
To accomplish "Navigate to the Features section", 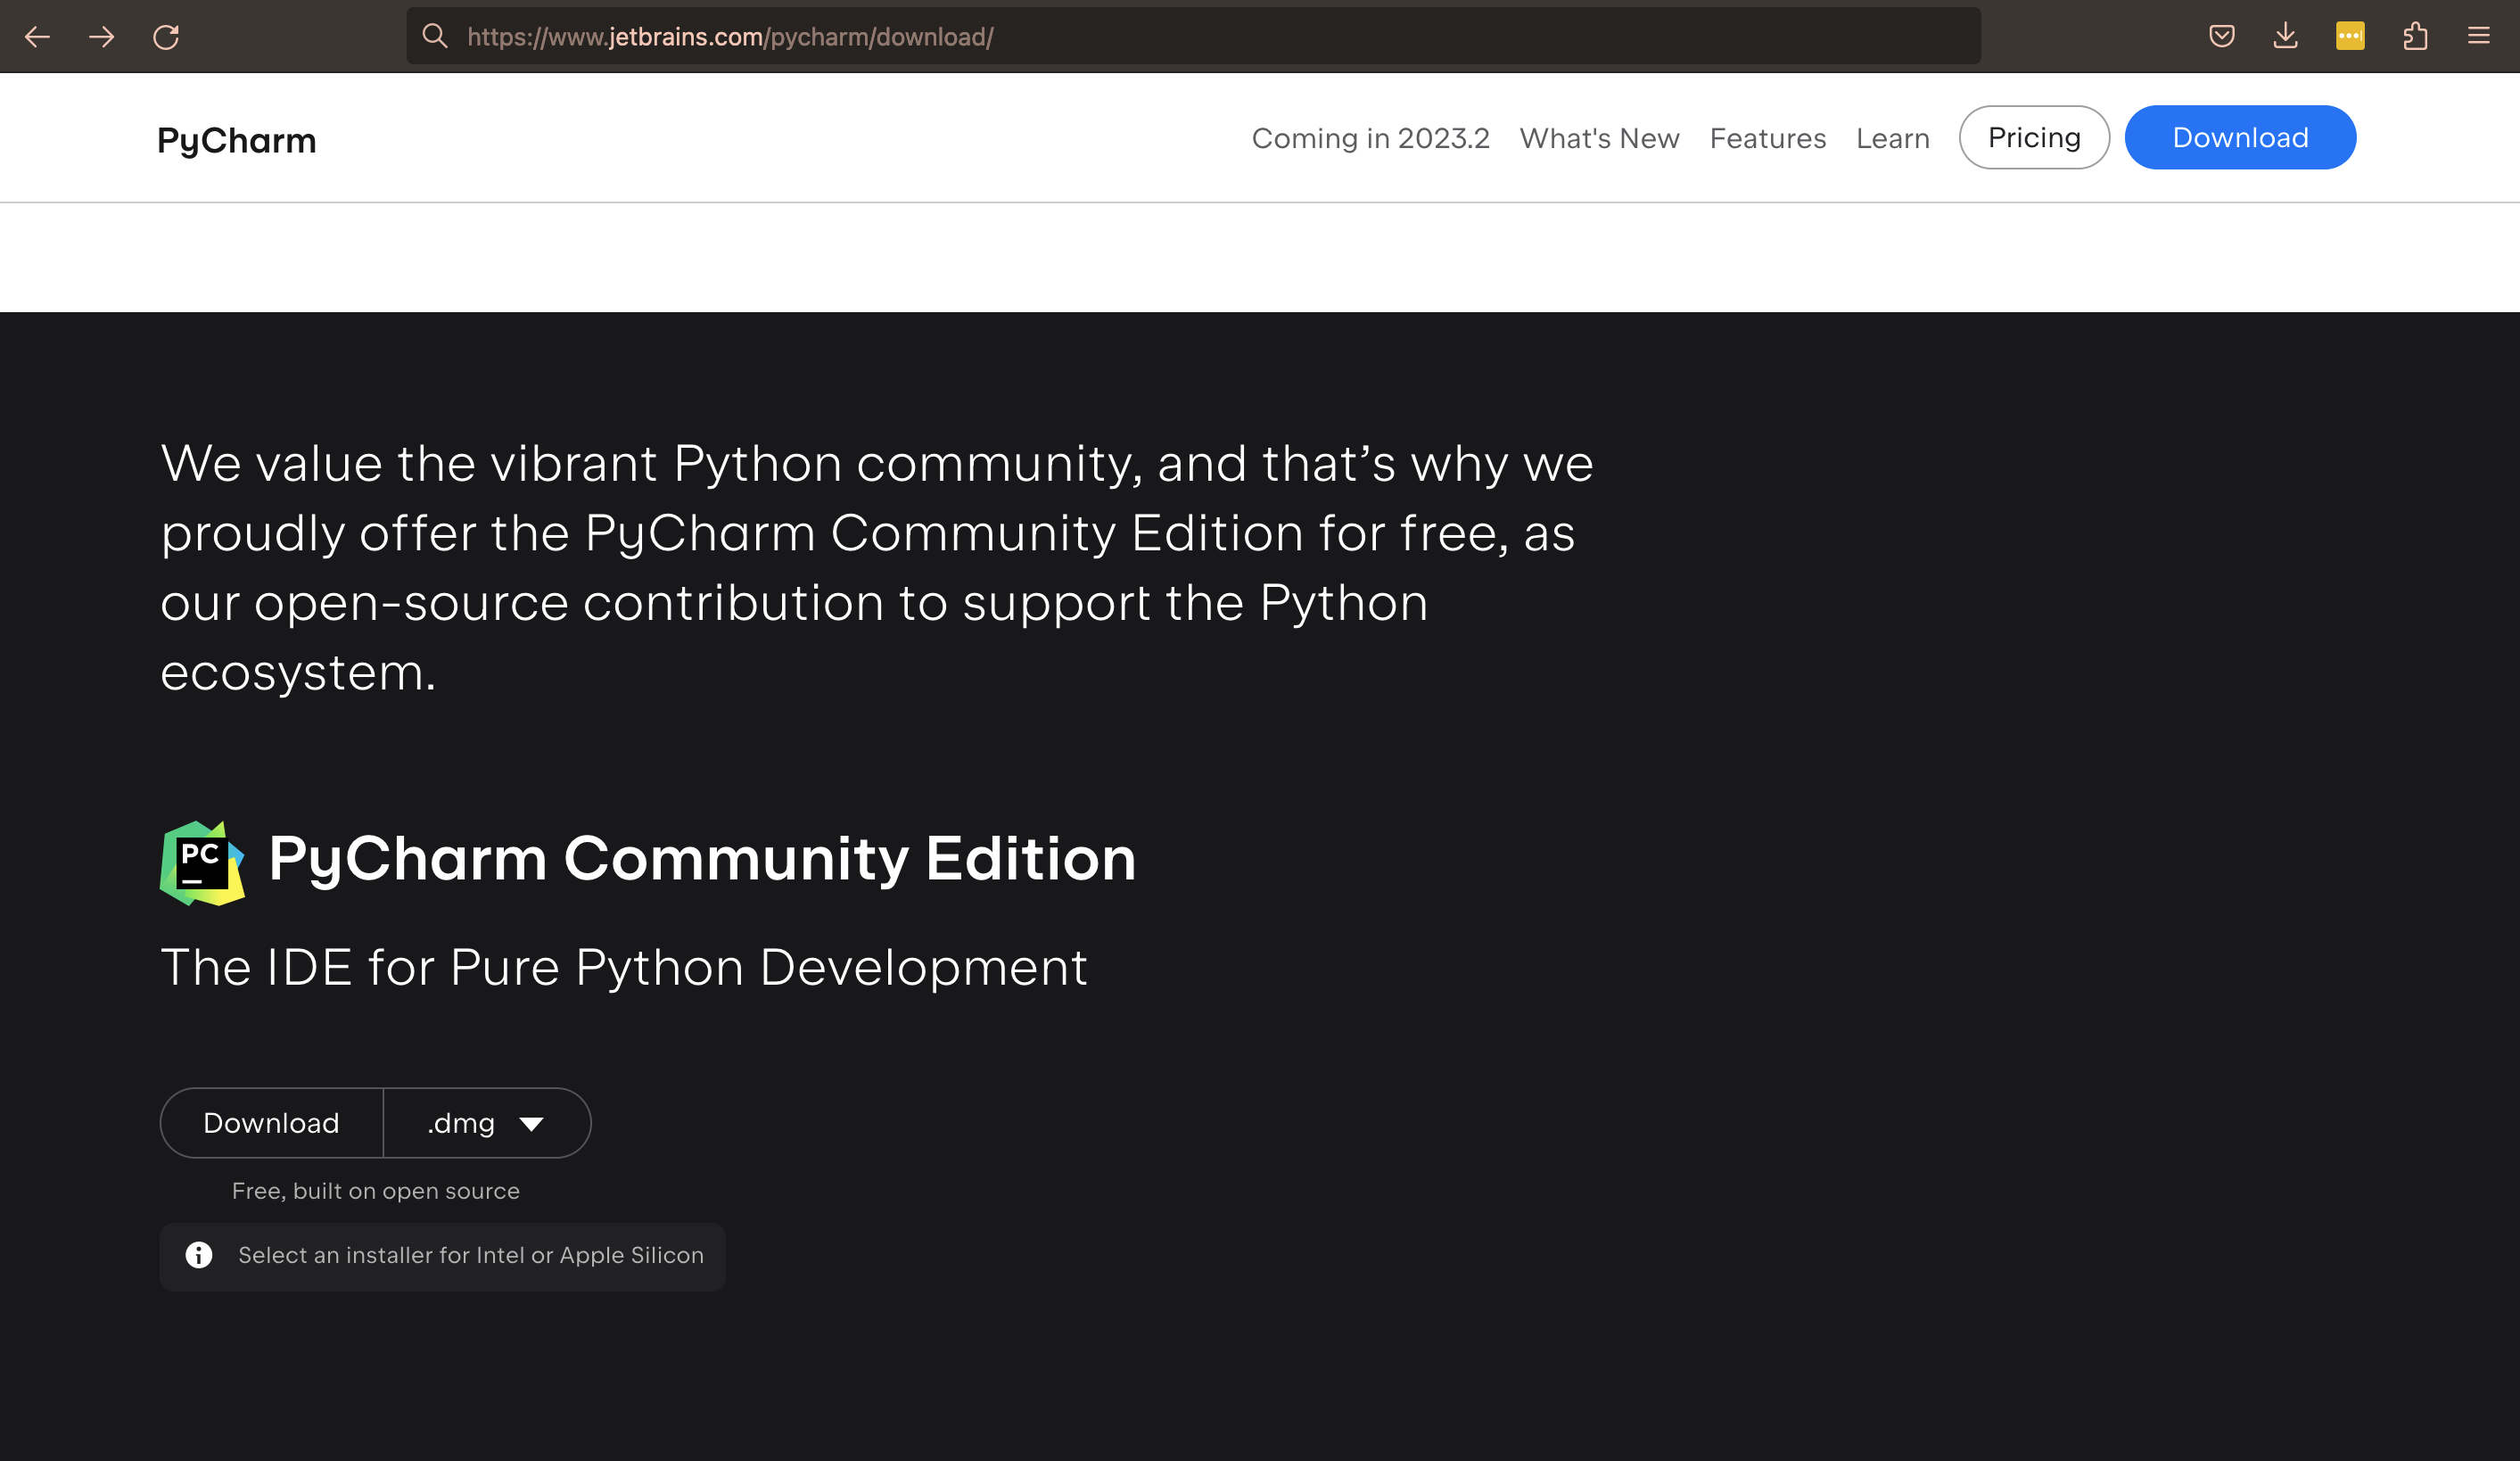I will 1767,137.
